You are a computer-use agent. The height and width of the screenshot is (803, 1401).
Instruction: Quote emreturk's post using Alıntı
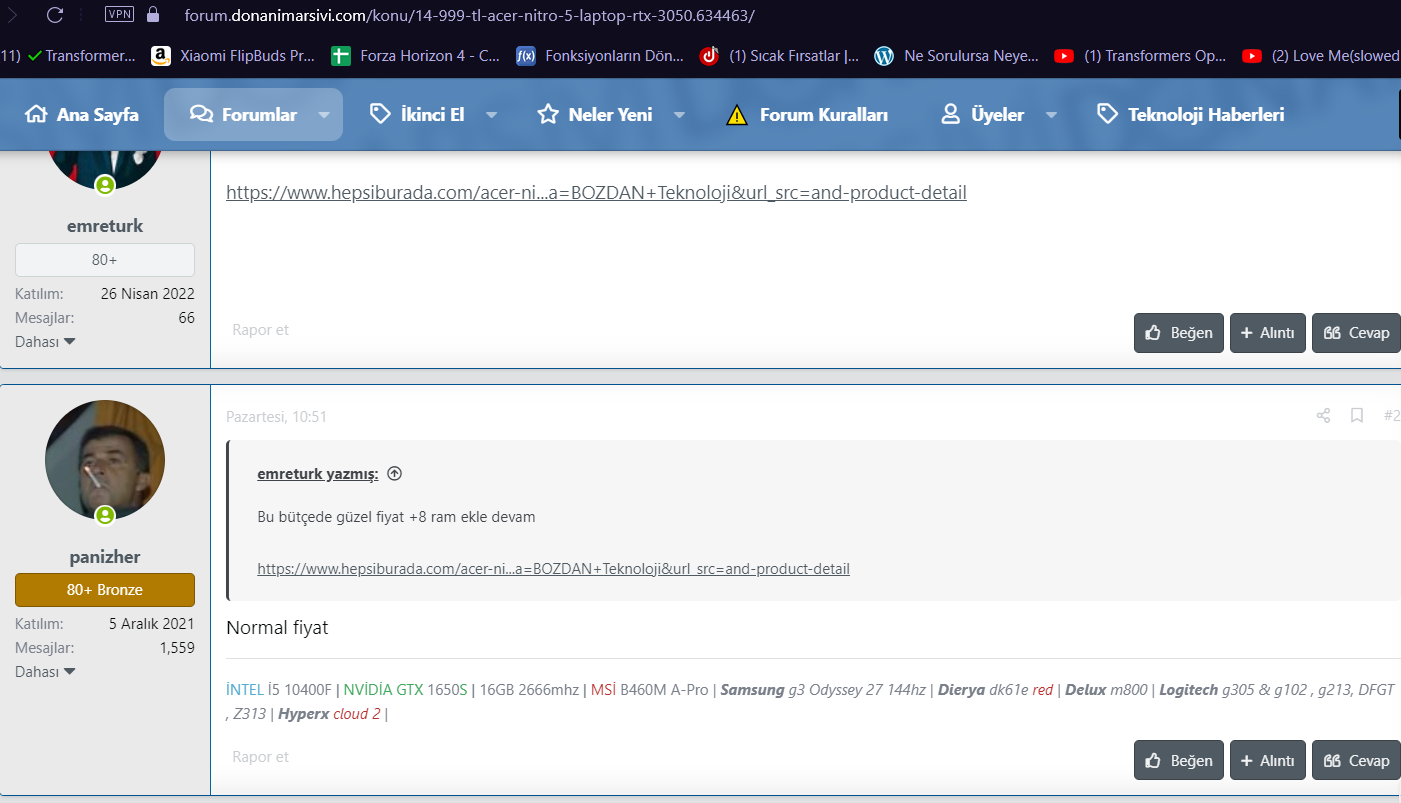1268,333
